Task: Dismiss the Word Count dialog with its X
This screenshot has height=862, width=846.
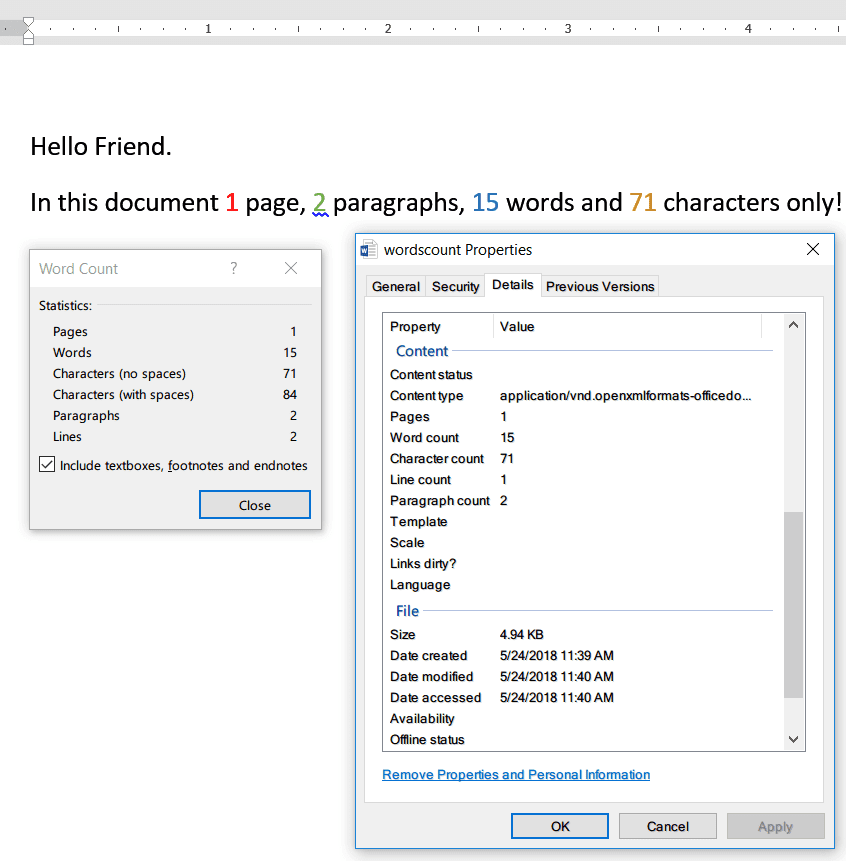Action: click(290, 268)
